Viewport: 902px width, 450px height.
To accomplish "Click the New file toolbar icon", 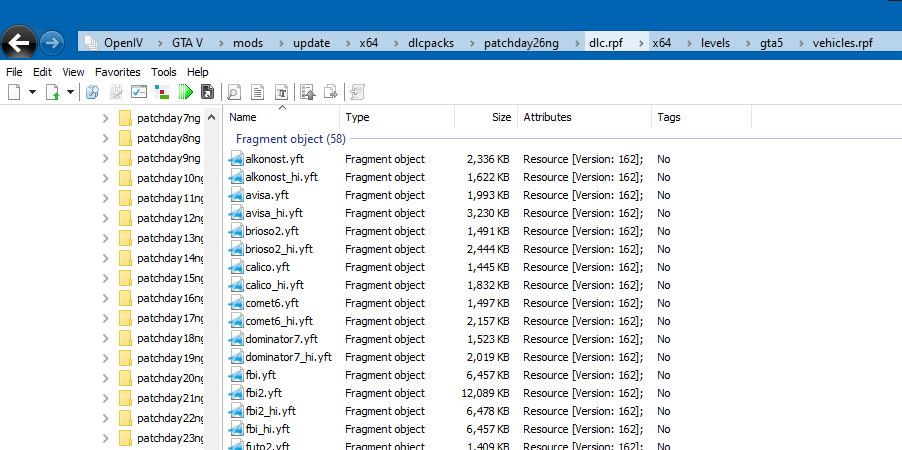I will click(14, 92).
